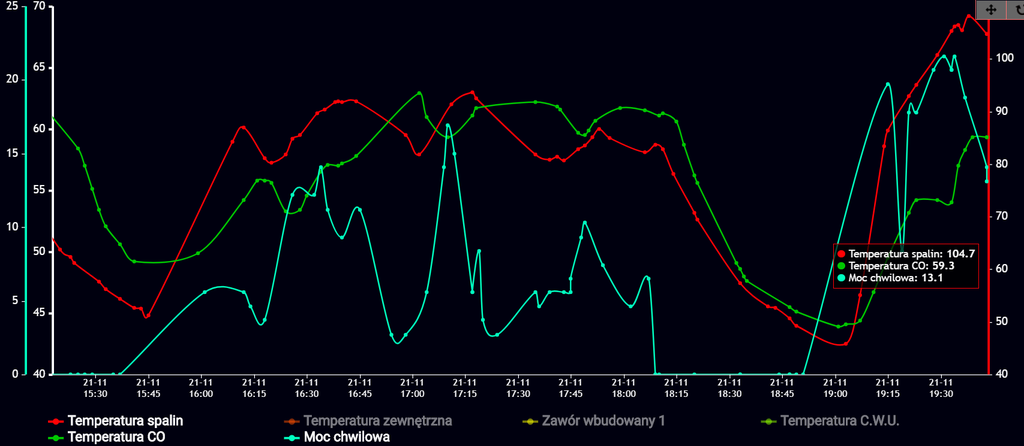The image size is (1024, 446).
Task: Click the tooltip line Temperatura spalin: 104.7
Action: (x=912, y=254)
